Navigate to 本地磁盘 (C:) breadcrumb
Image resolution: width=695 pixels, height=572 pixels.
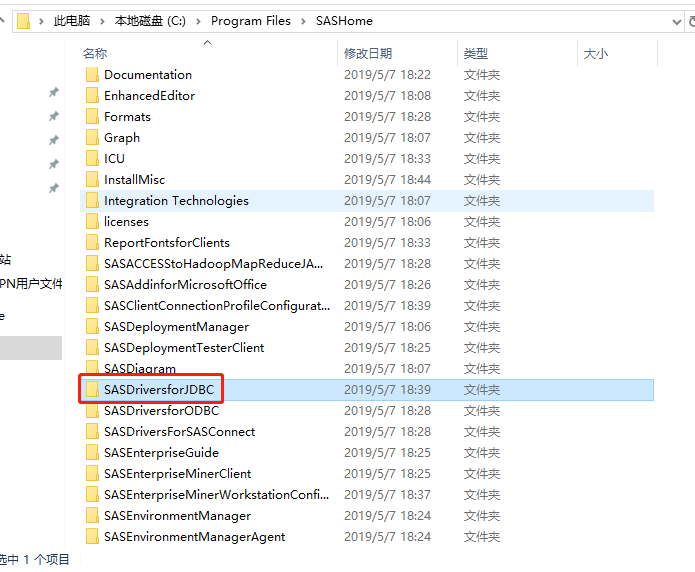150,21
